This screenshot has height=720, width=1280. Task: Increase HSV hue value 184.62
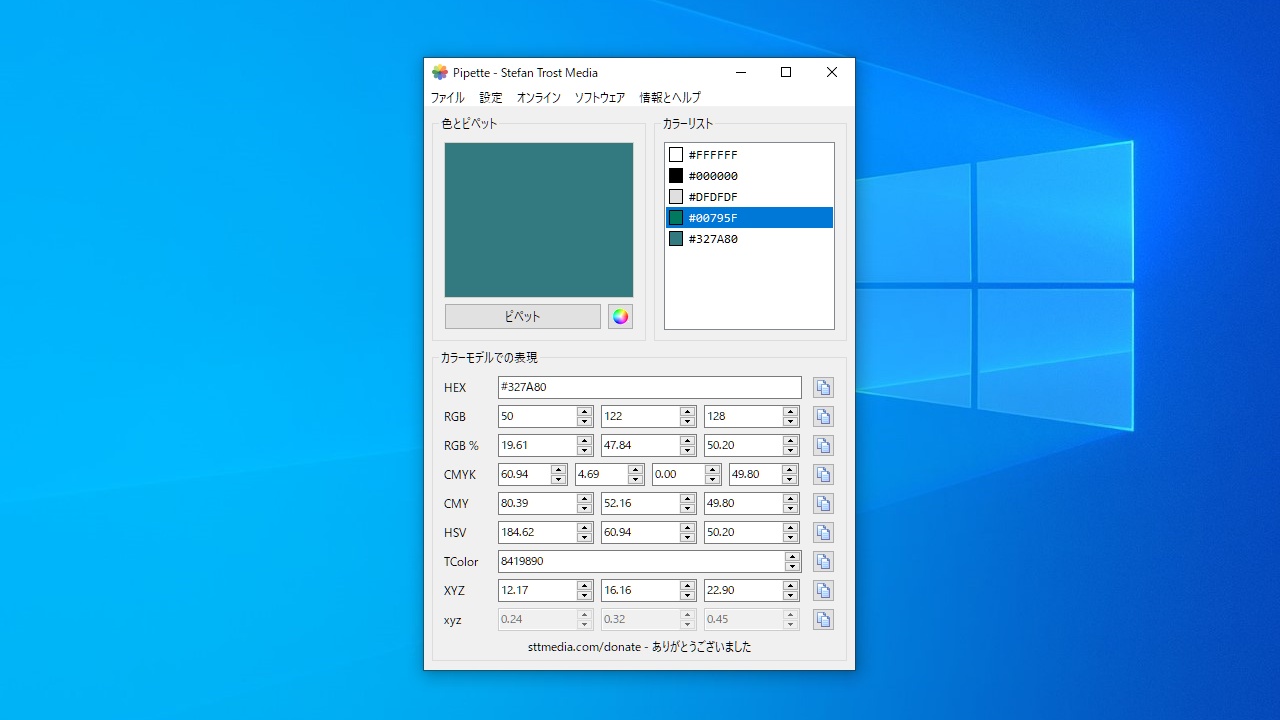click(x=585, y=528)
